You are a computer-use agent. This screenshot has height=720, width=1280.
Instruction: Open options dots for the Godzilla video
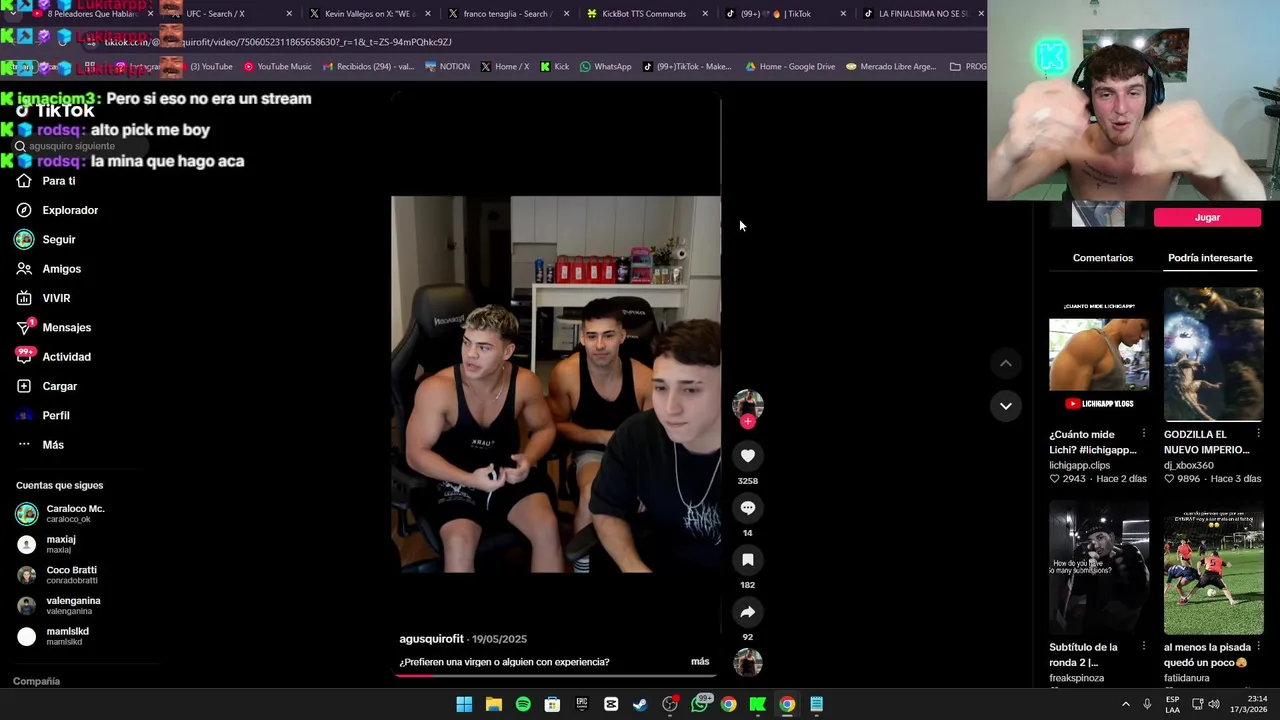coord(1258,434)
